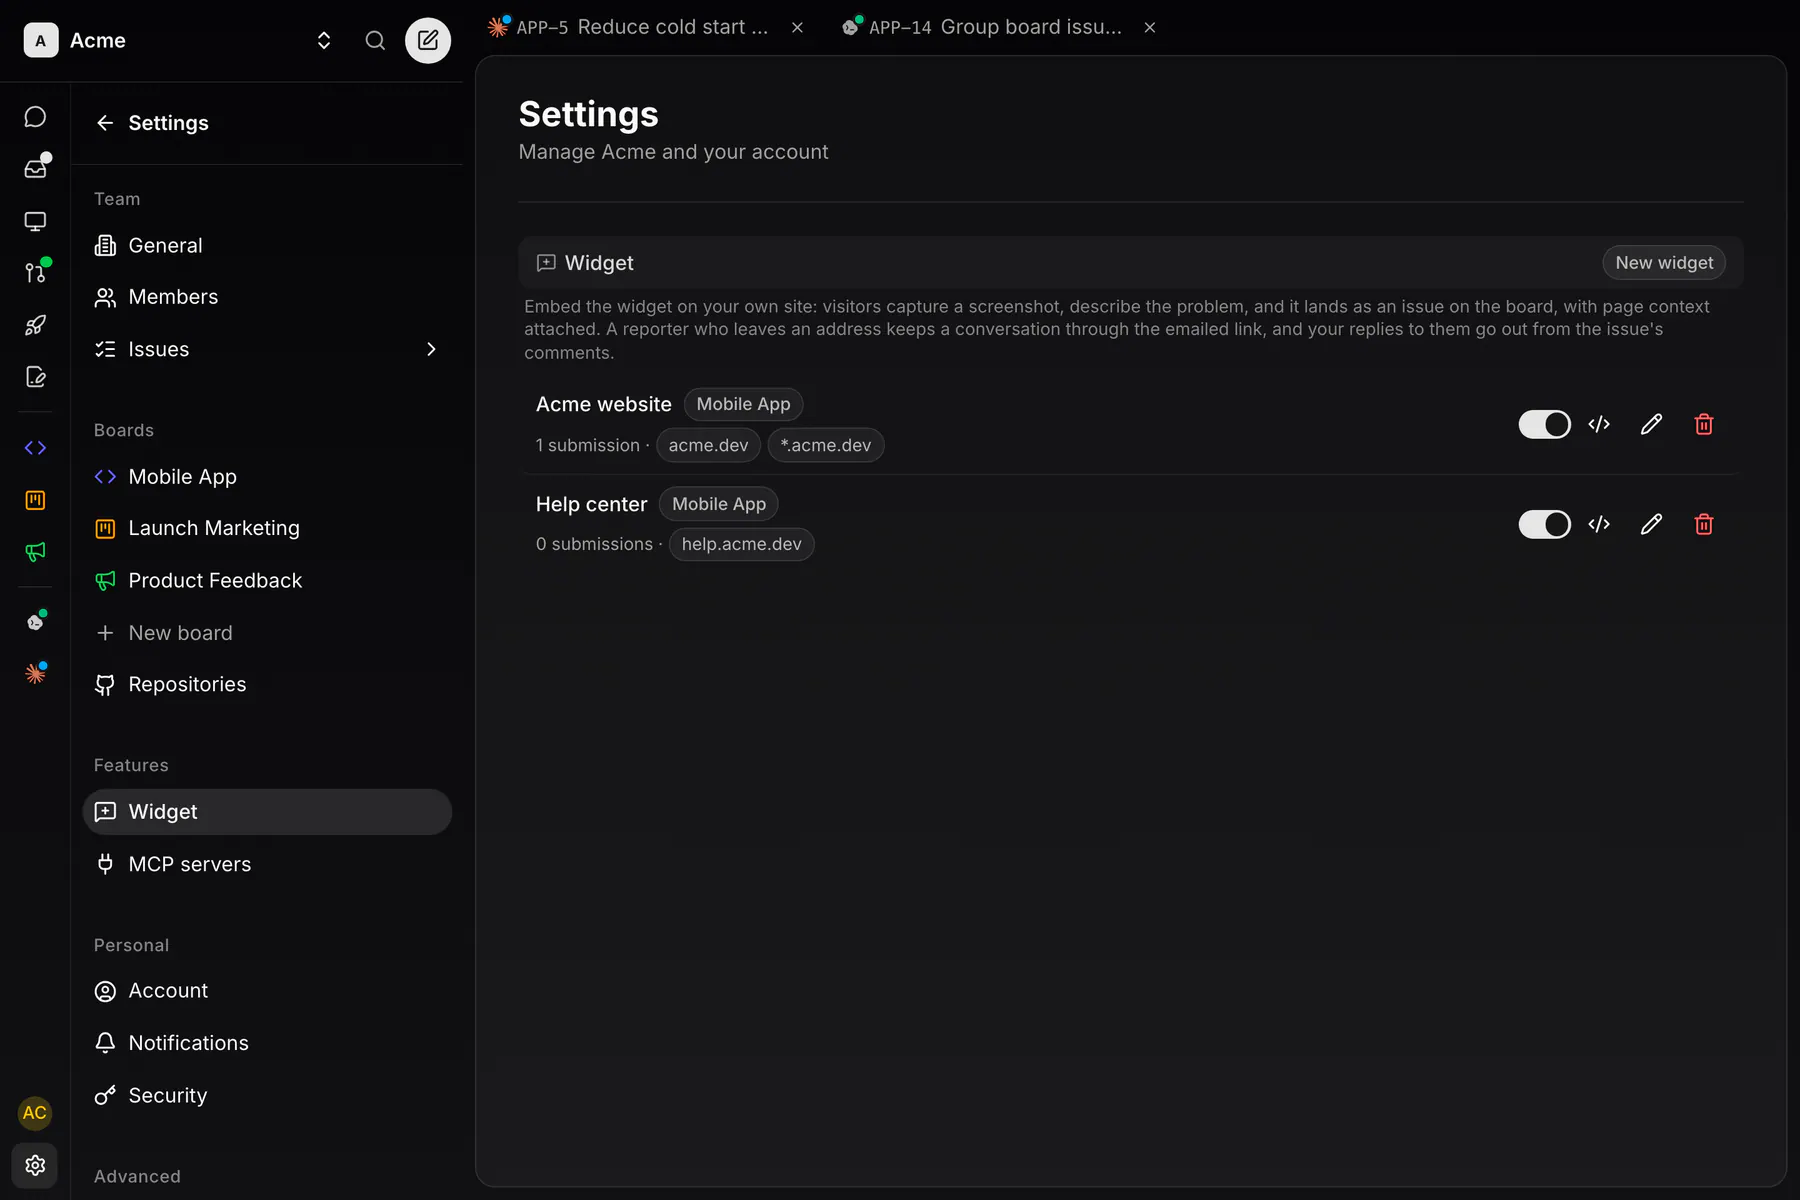Open Members settings
The height and width of the screenshot is (1200, 1800).
(x=267, y=297)
